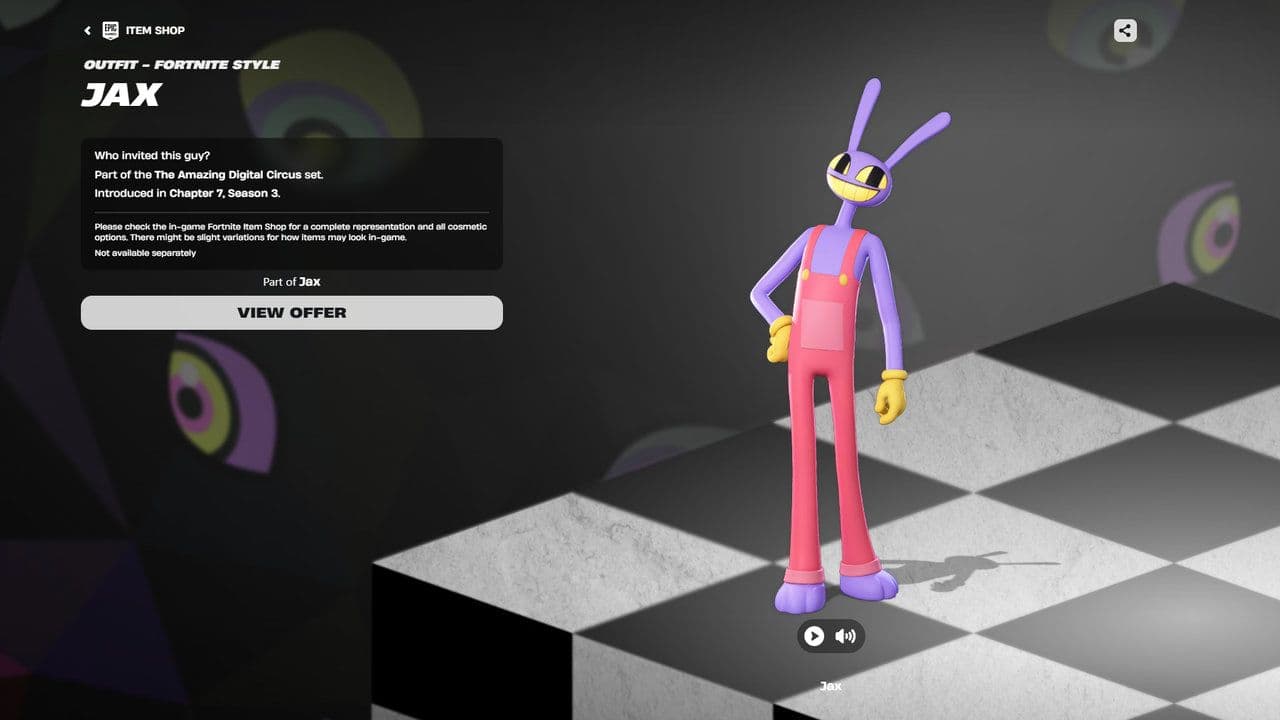This screenshot has height=720, width=1280.
Task: Share this outfit with the share icon
Action: tap(1125, 30)
